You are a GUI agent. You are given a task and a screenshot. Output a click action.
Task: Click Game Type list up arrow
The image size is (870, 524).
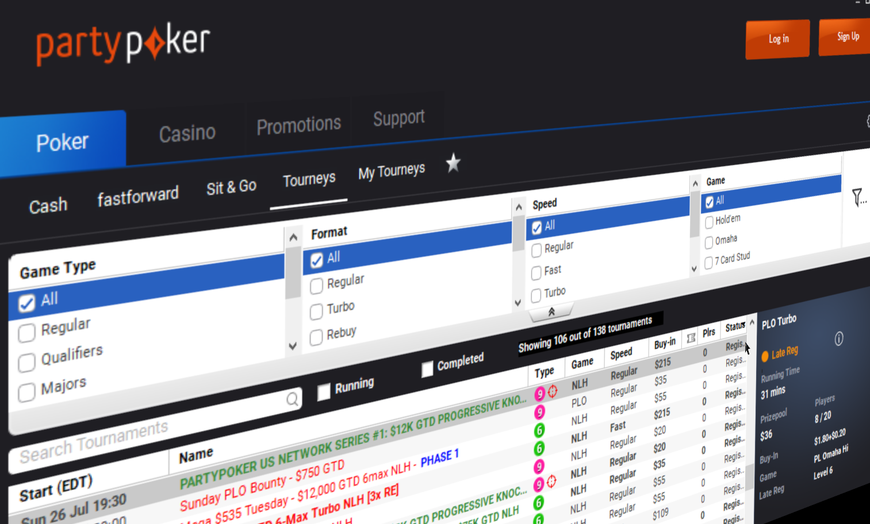(293, 238)
